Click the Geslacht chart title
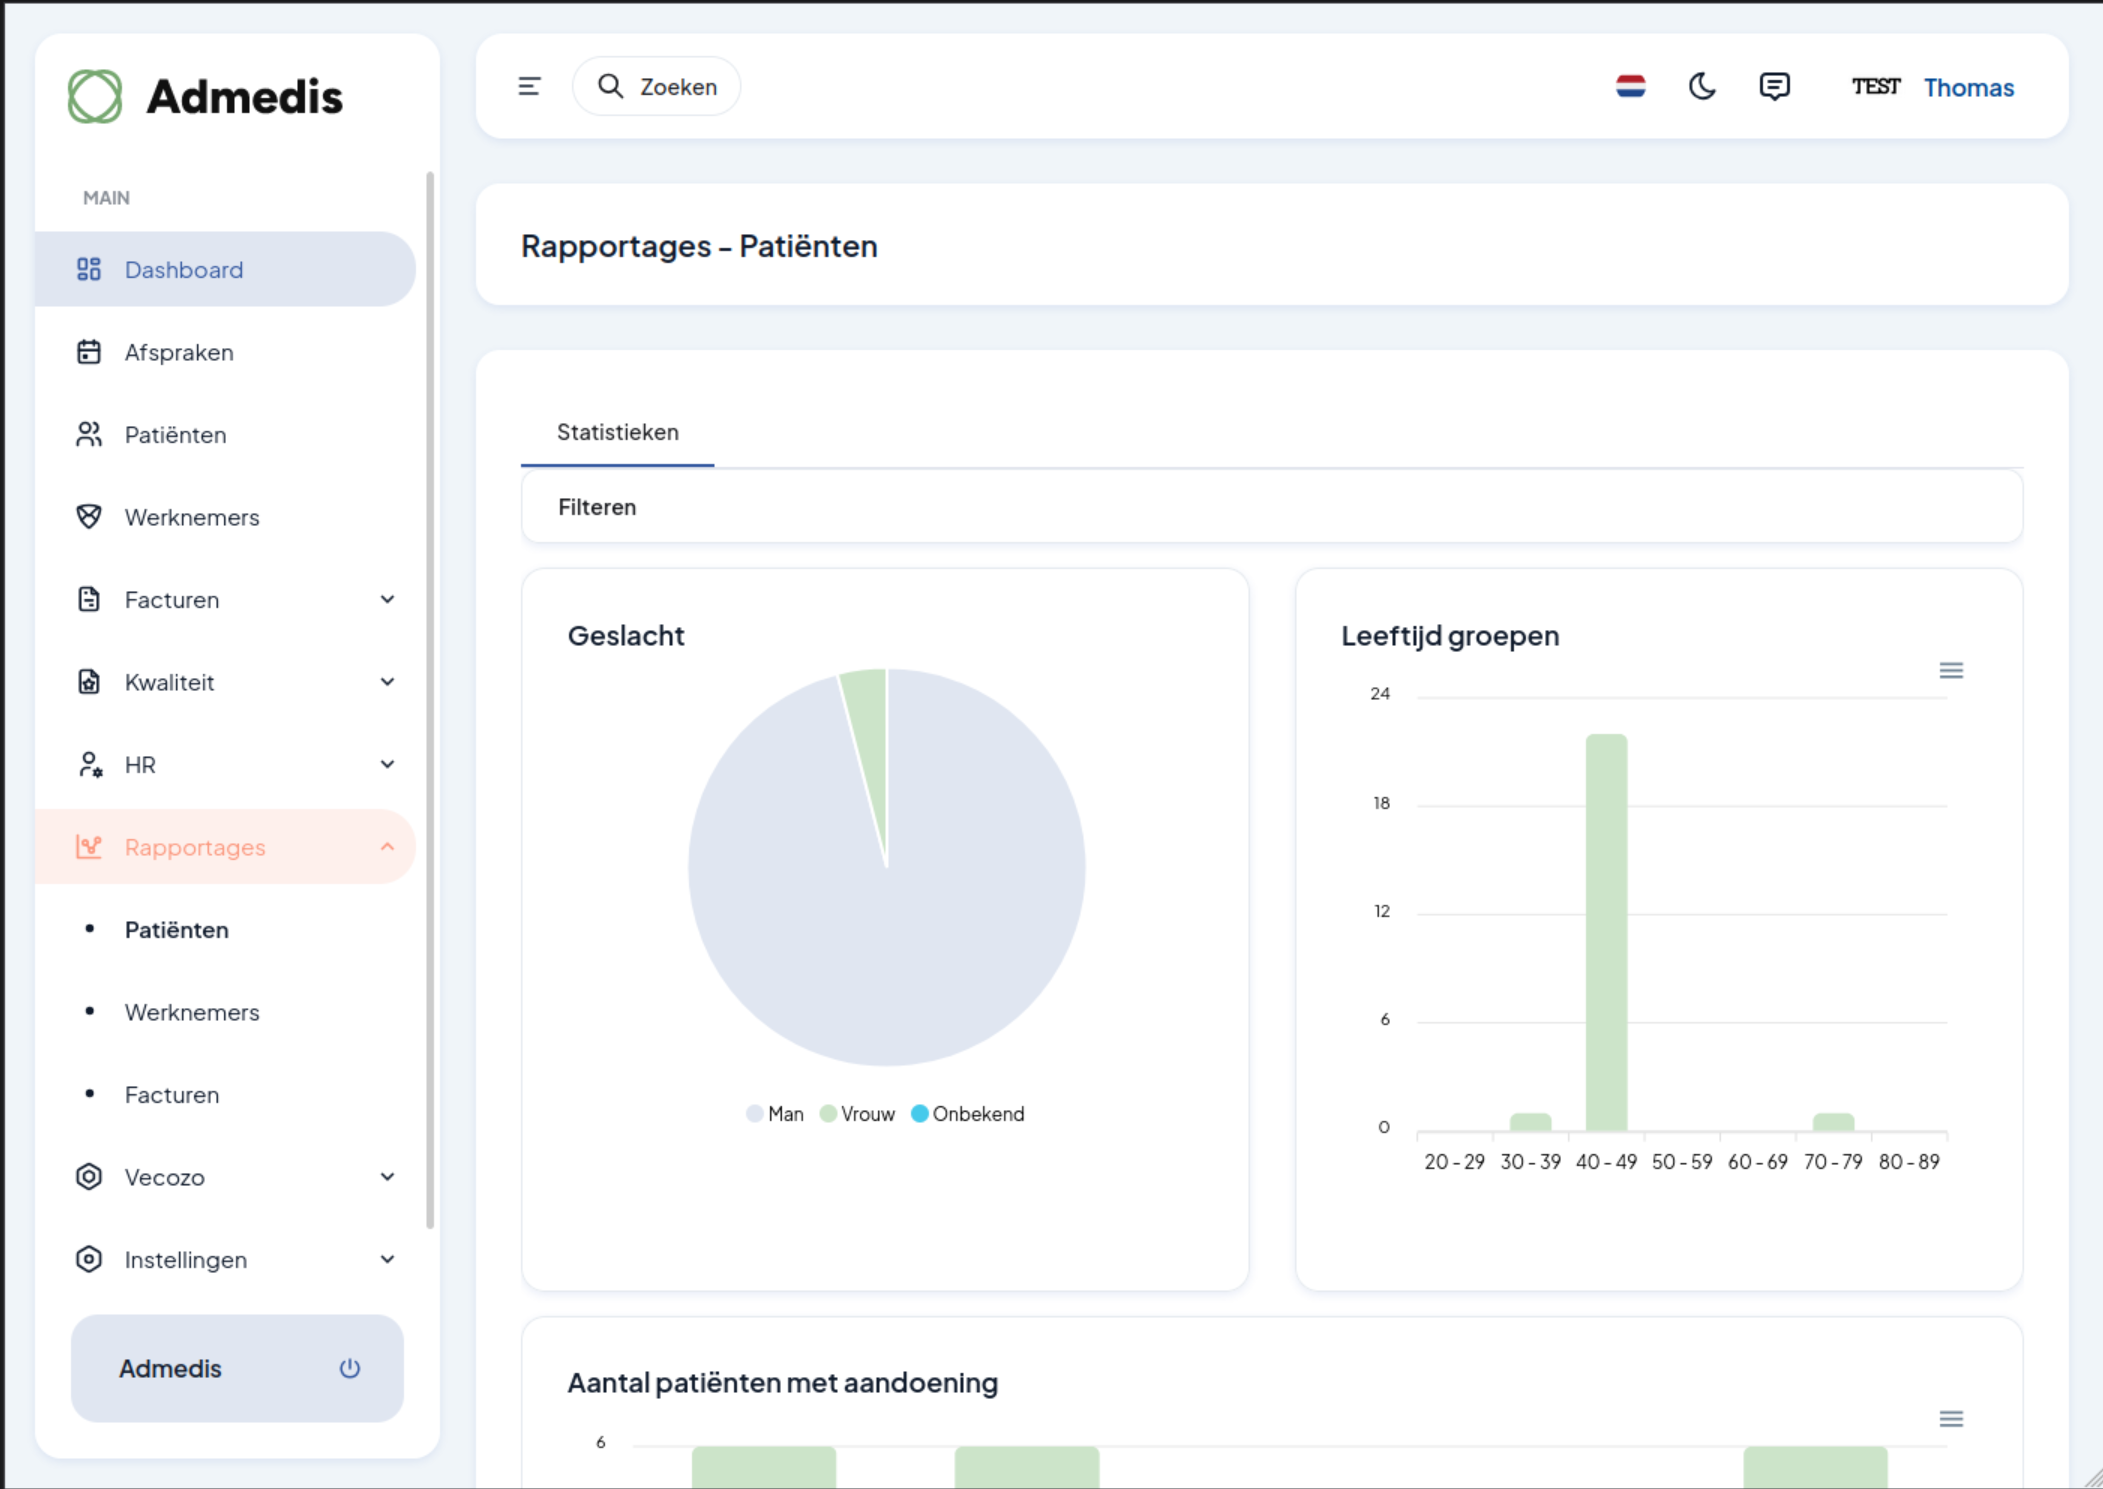This screenshot has height=1489, width=2103. 626,636
